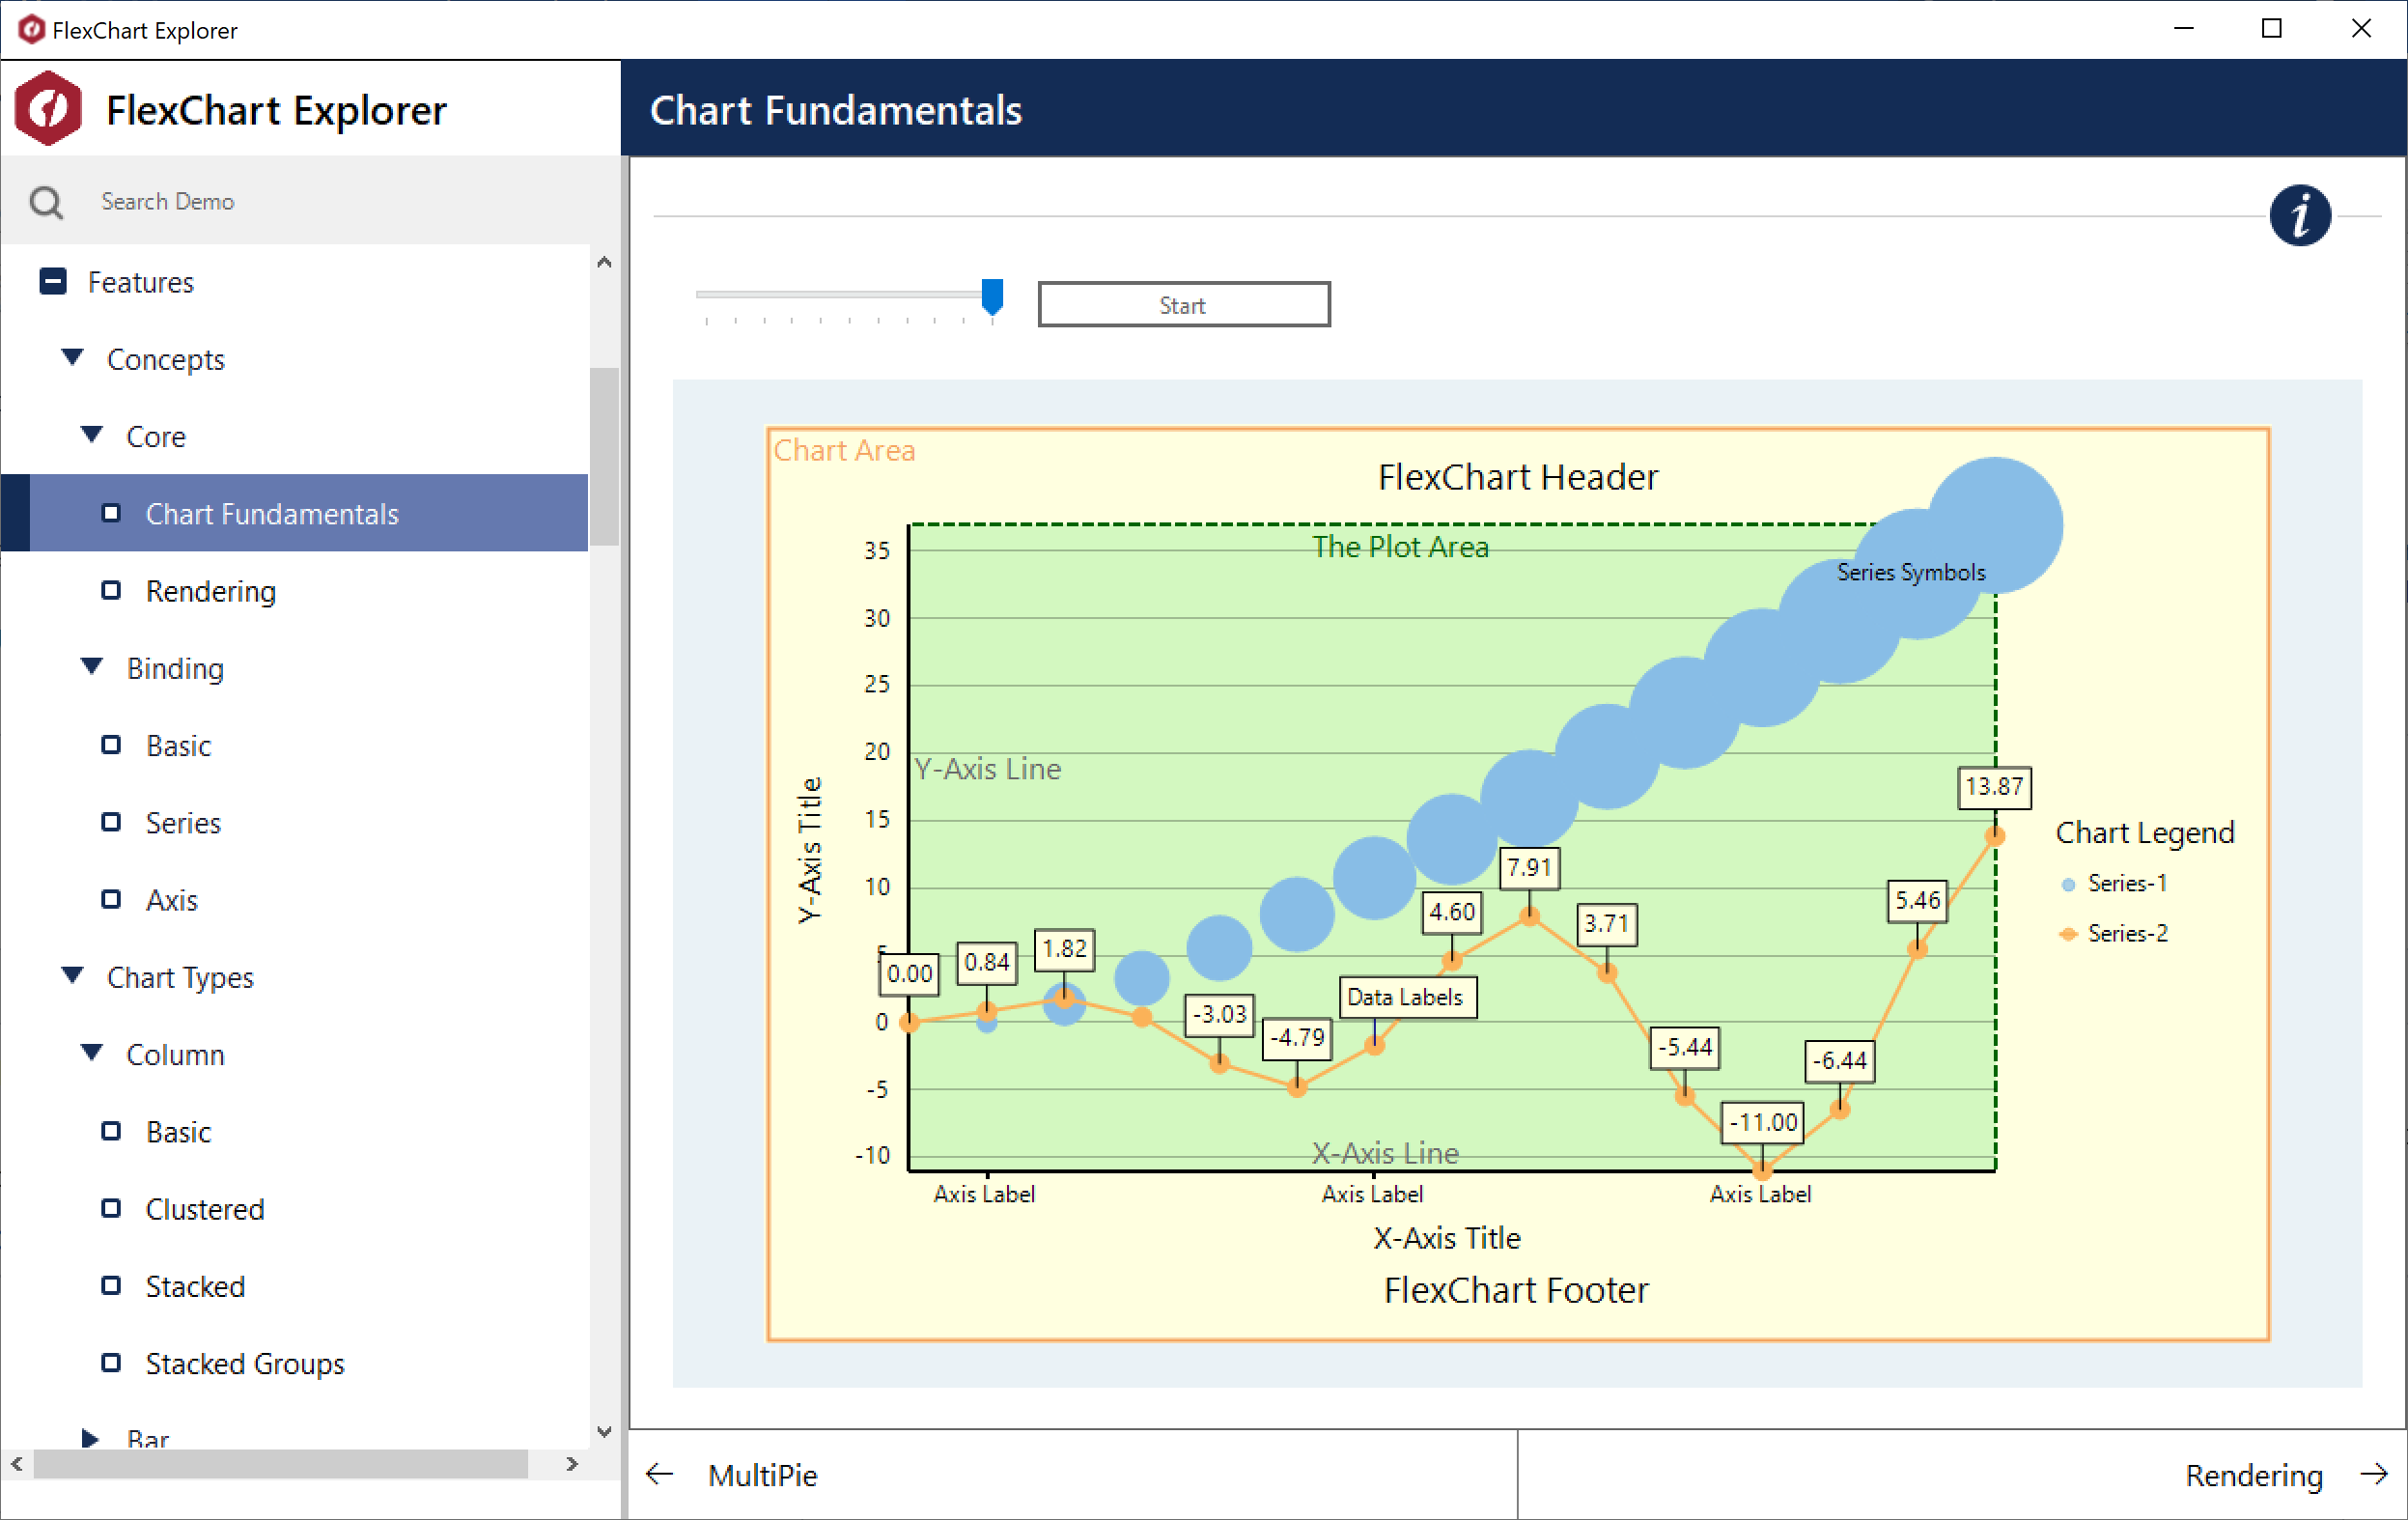This screenshot has width=2408, height=1520.
Task: Click the square icon beside Rendering item
Action: pyautogui.click(x=111, y=590)
